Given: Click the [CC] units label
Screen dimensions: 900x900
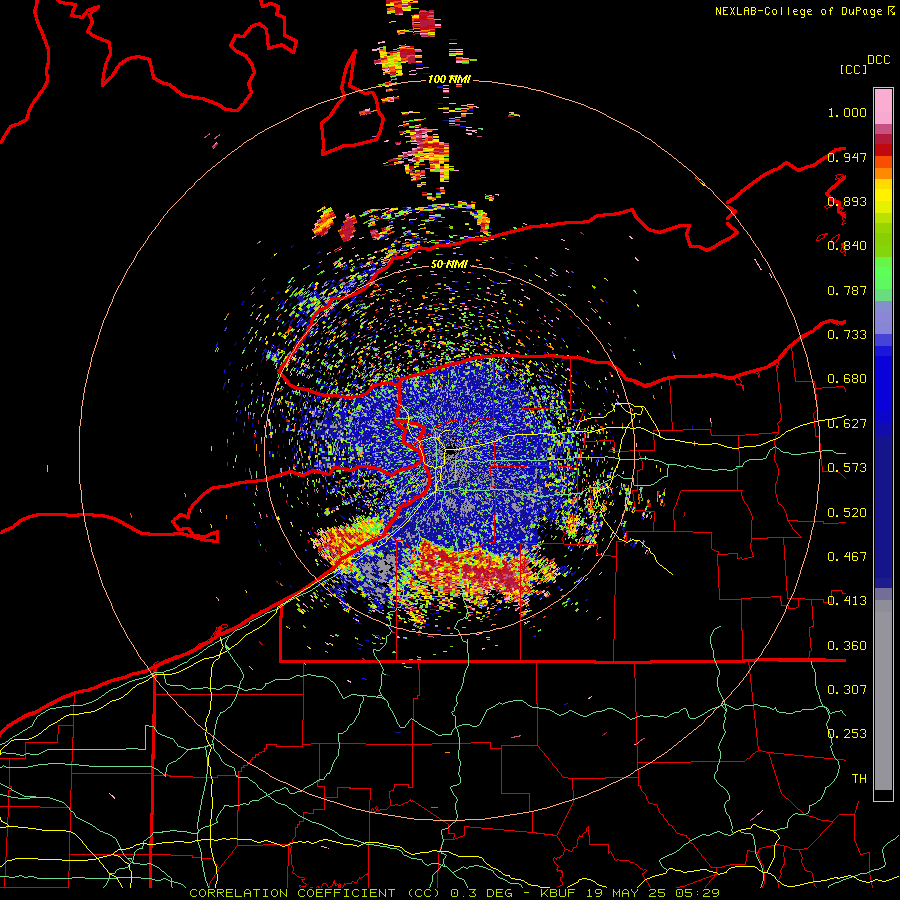Looking at the screenshot, I should pos(854,70).
